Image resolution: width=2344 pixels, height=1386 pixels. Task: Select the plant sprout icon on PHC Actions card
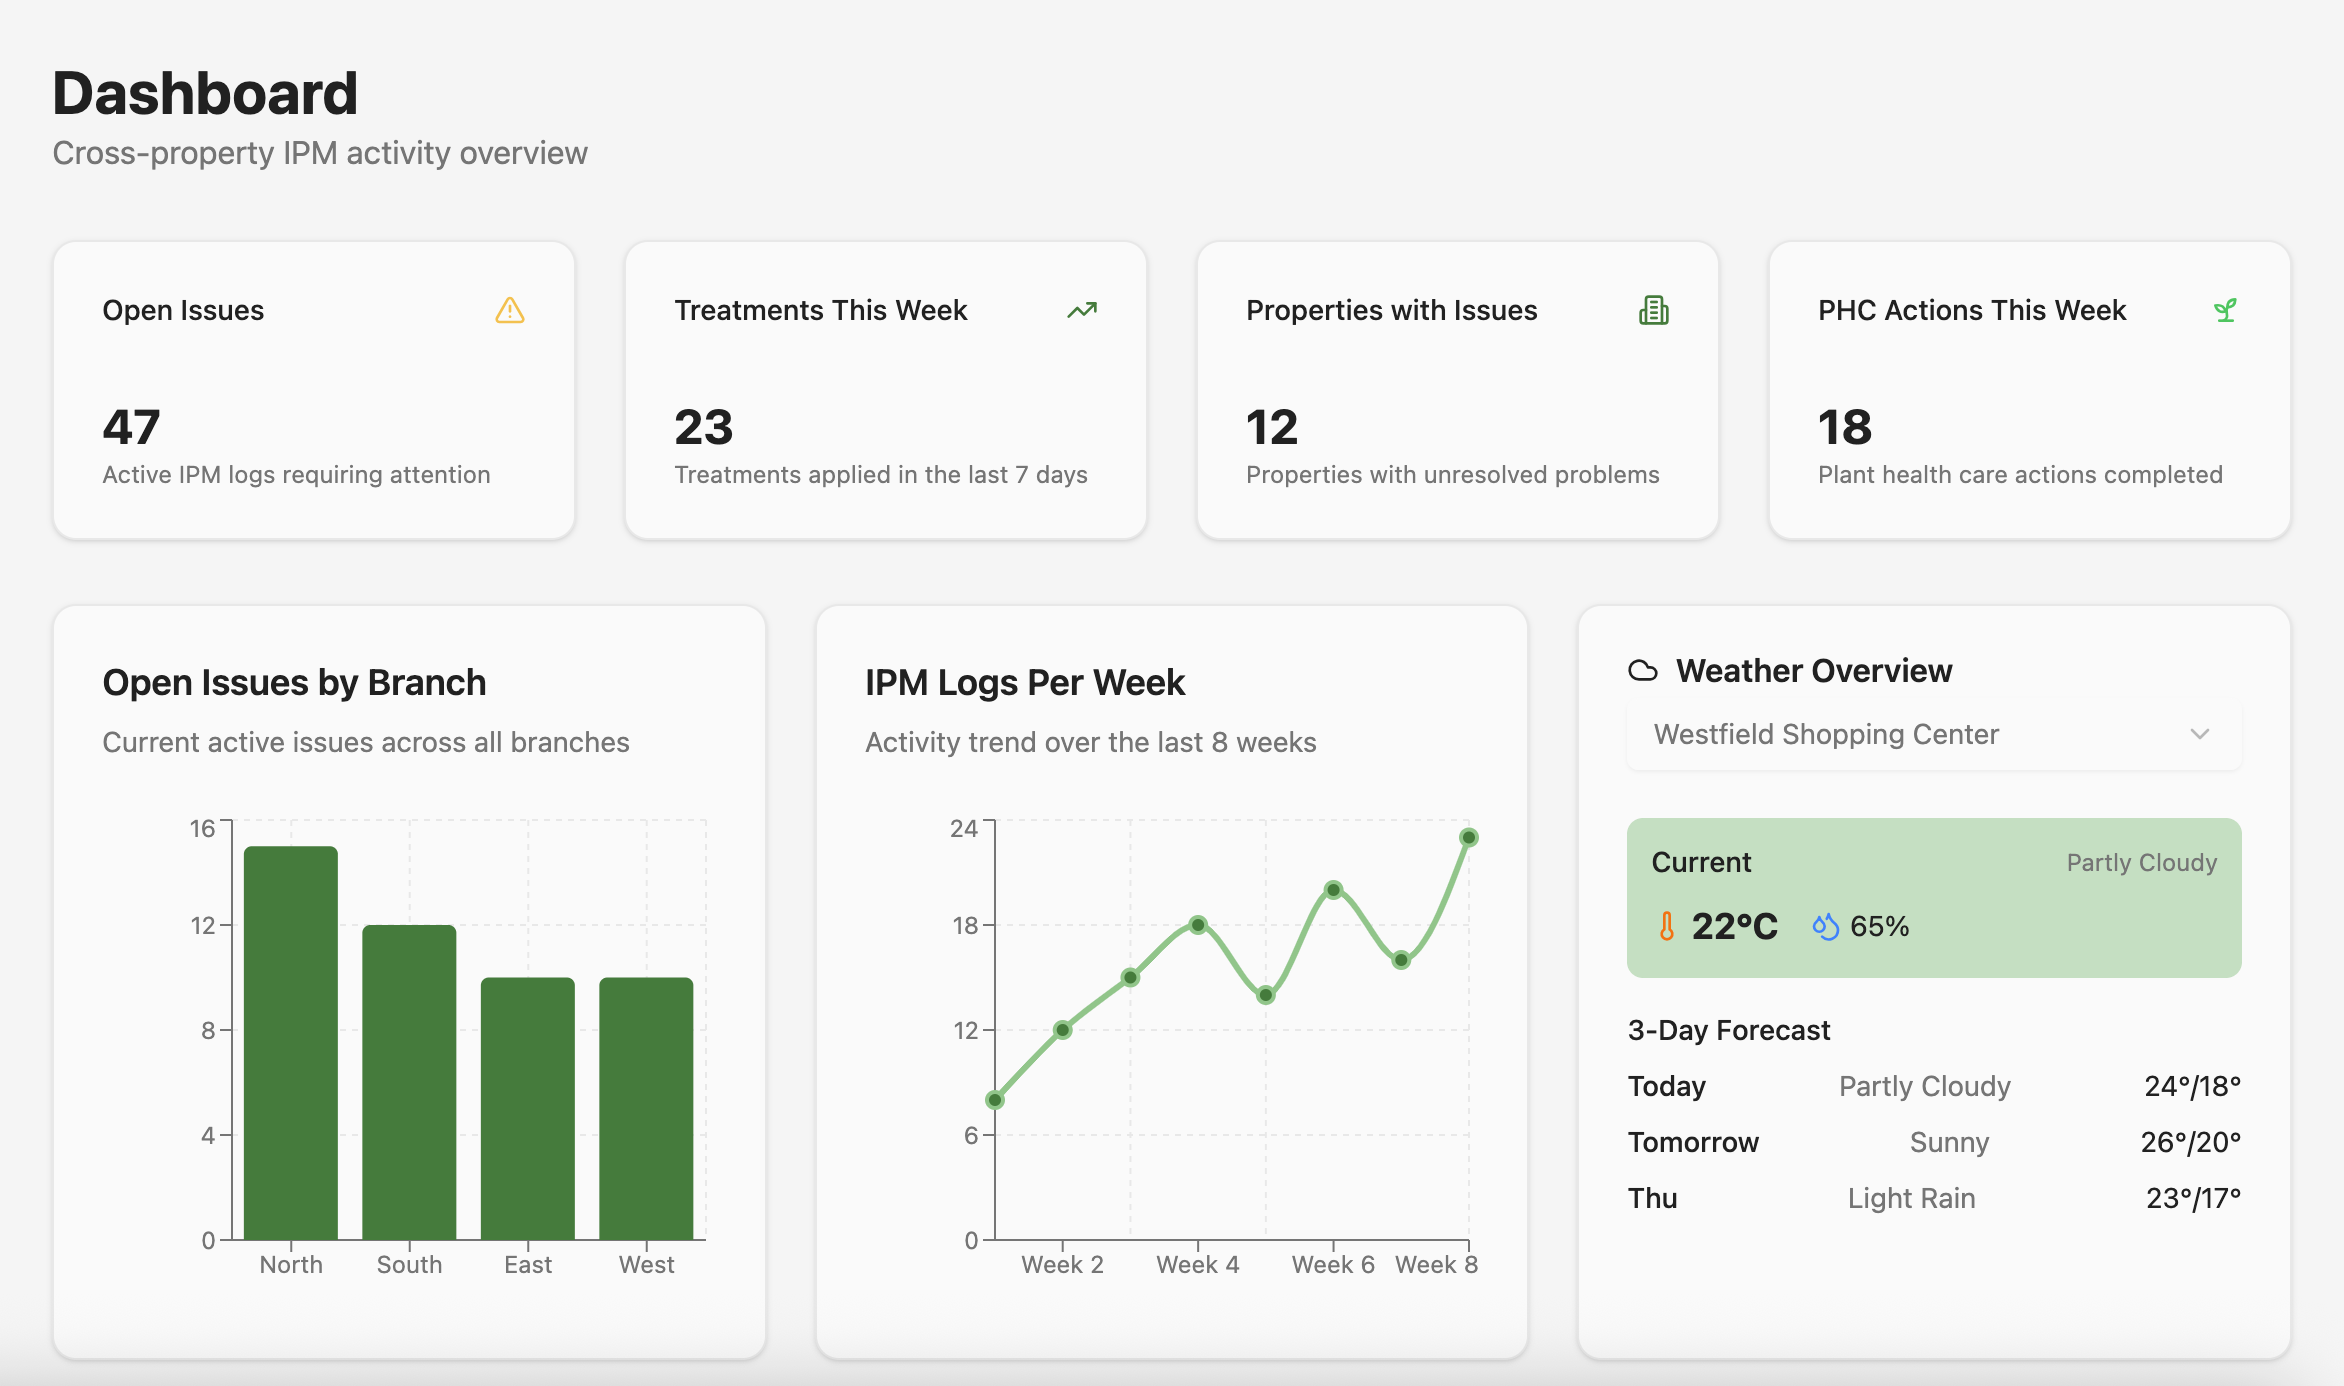tap(2224, 311)
